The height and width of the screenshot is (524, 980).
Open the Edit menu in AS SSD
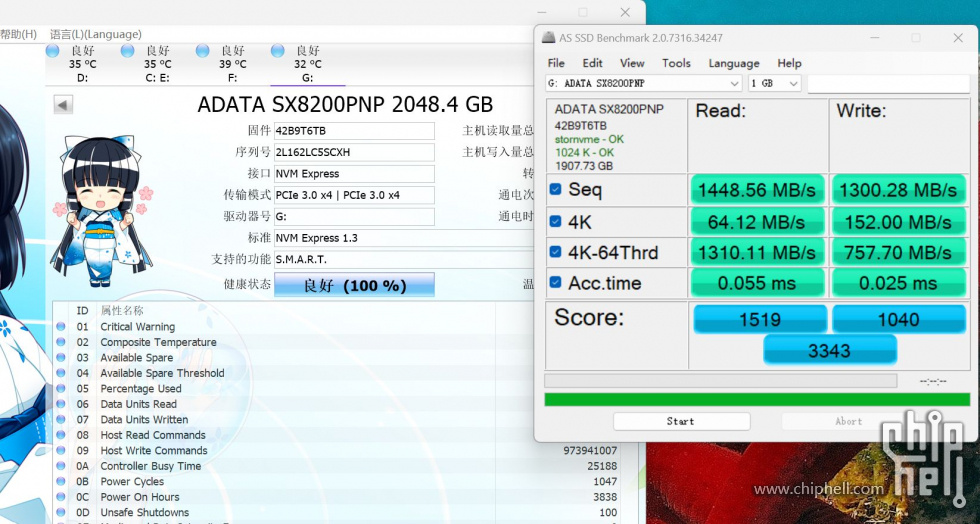click(x=592, y=63)
